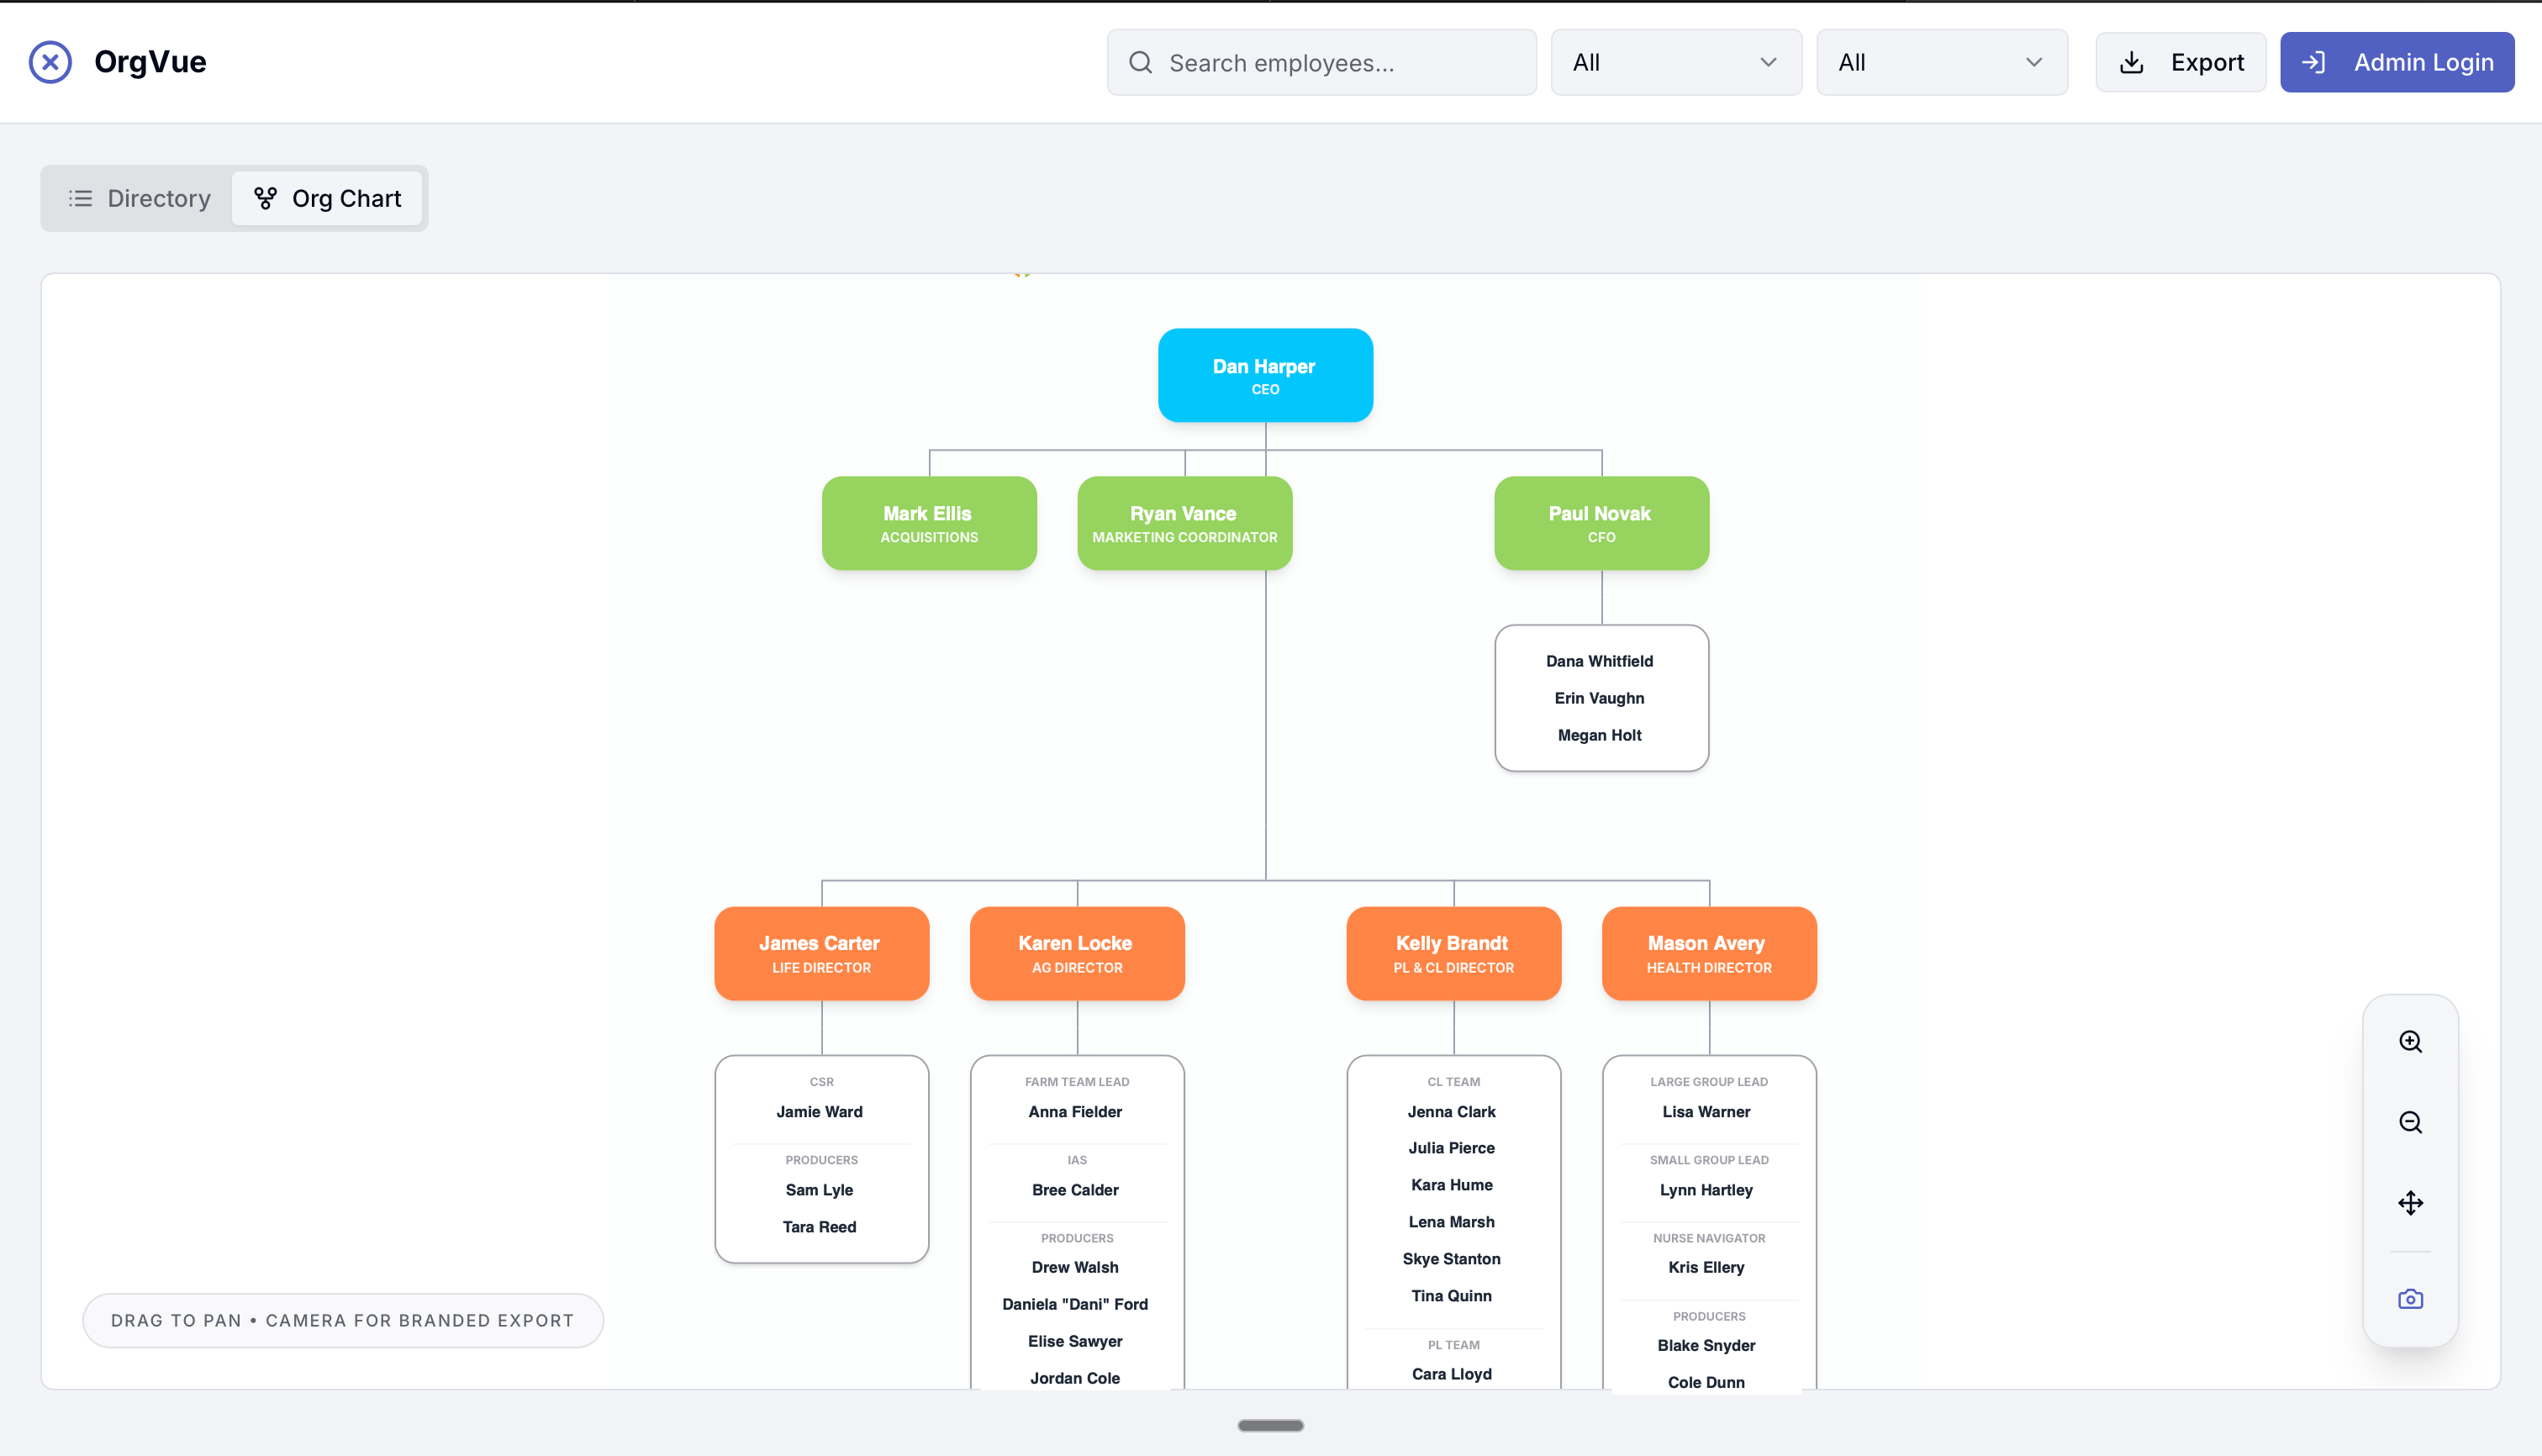This screenshot has width=2542, height=1456.
Task: Click Sam Lyle in Life producers
Action: click(x=819, y=1190)
